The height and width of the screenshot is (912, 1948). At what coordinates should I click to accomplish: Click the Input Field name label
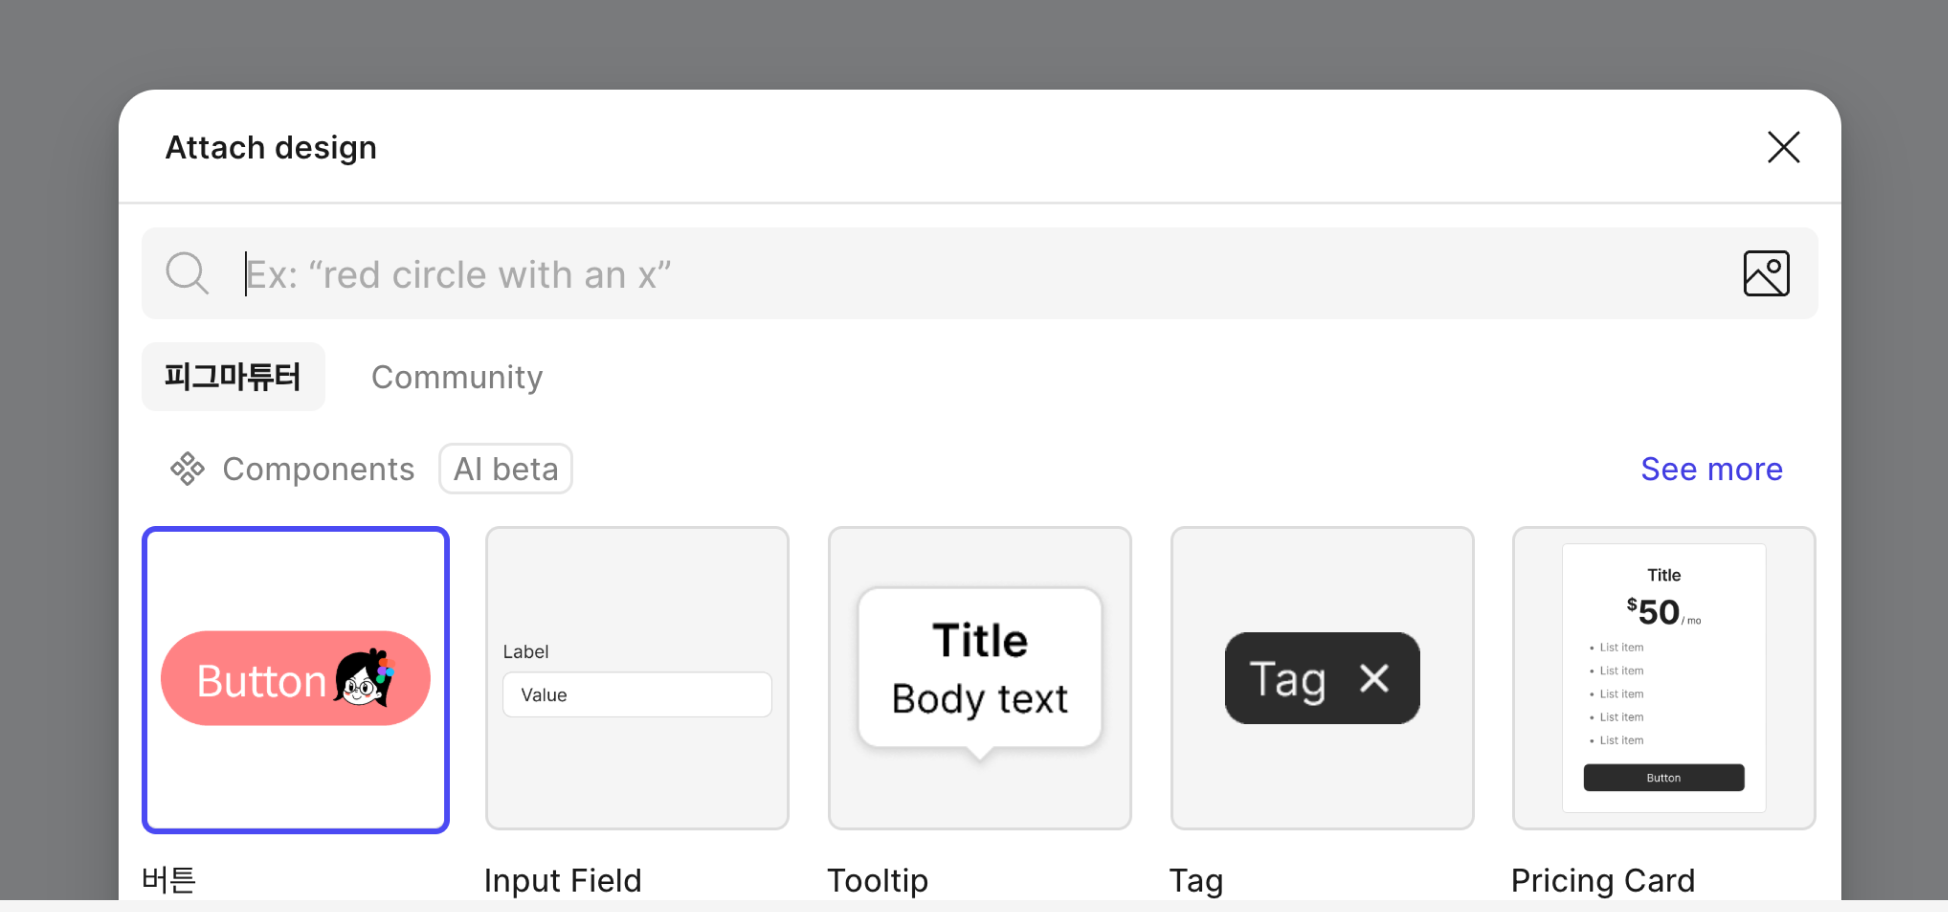click(x=563, y=880)
